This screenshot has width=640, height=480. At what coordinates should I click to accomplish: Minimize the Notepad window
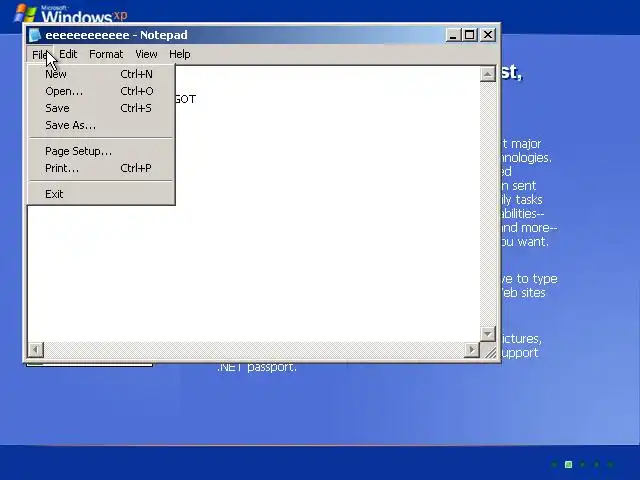[x=452, y=35]
